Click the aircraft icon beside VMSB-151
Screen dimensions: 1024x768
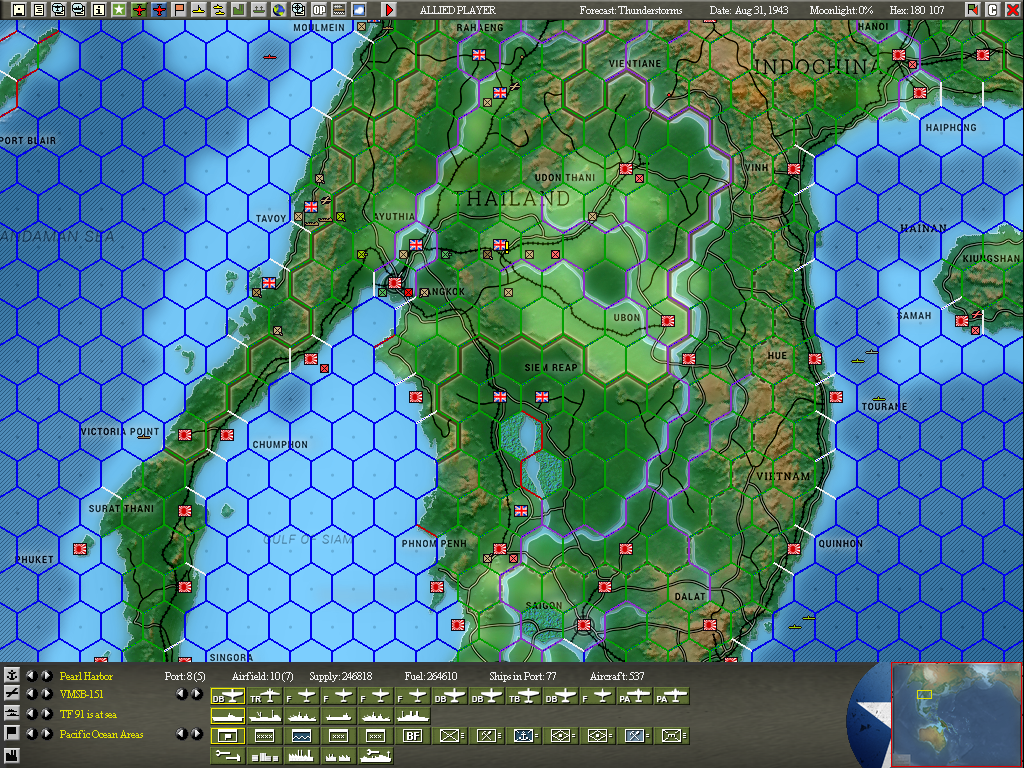11,694
